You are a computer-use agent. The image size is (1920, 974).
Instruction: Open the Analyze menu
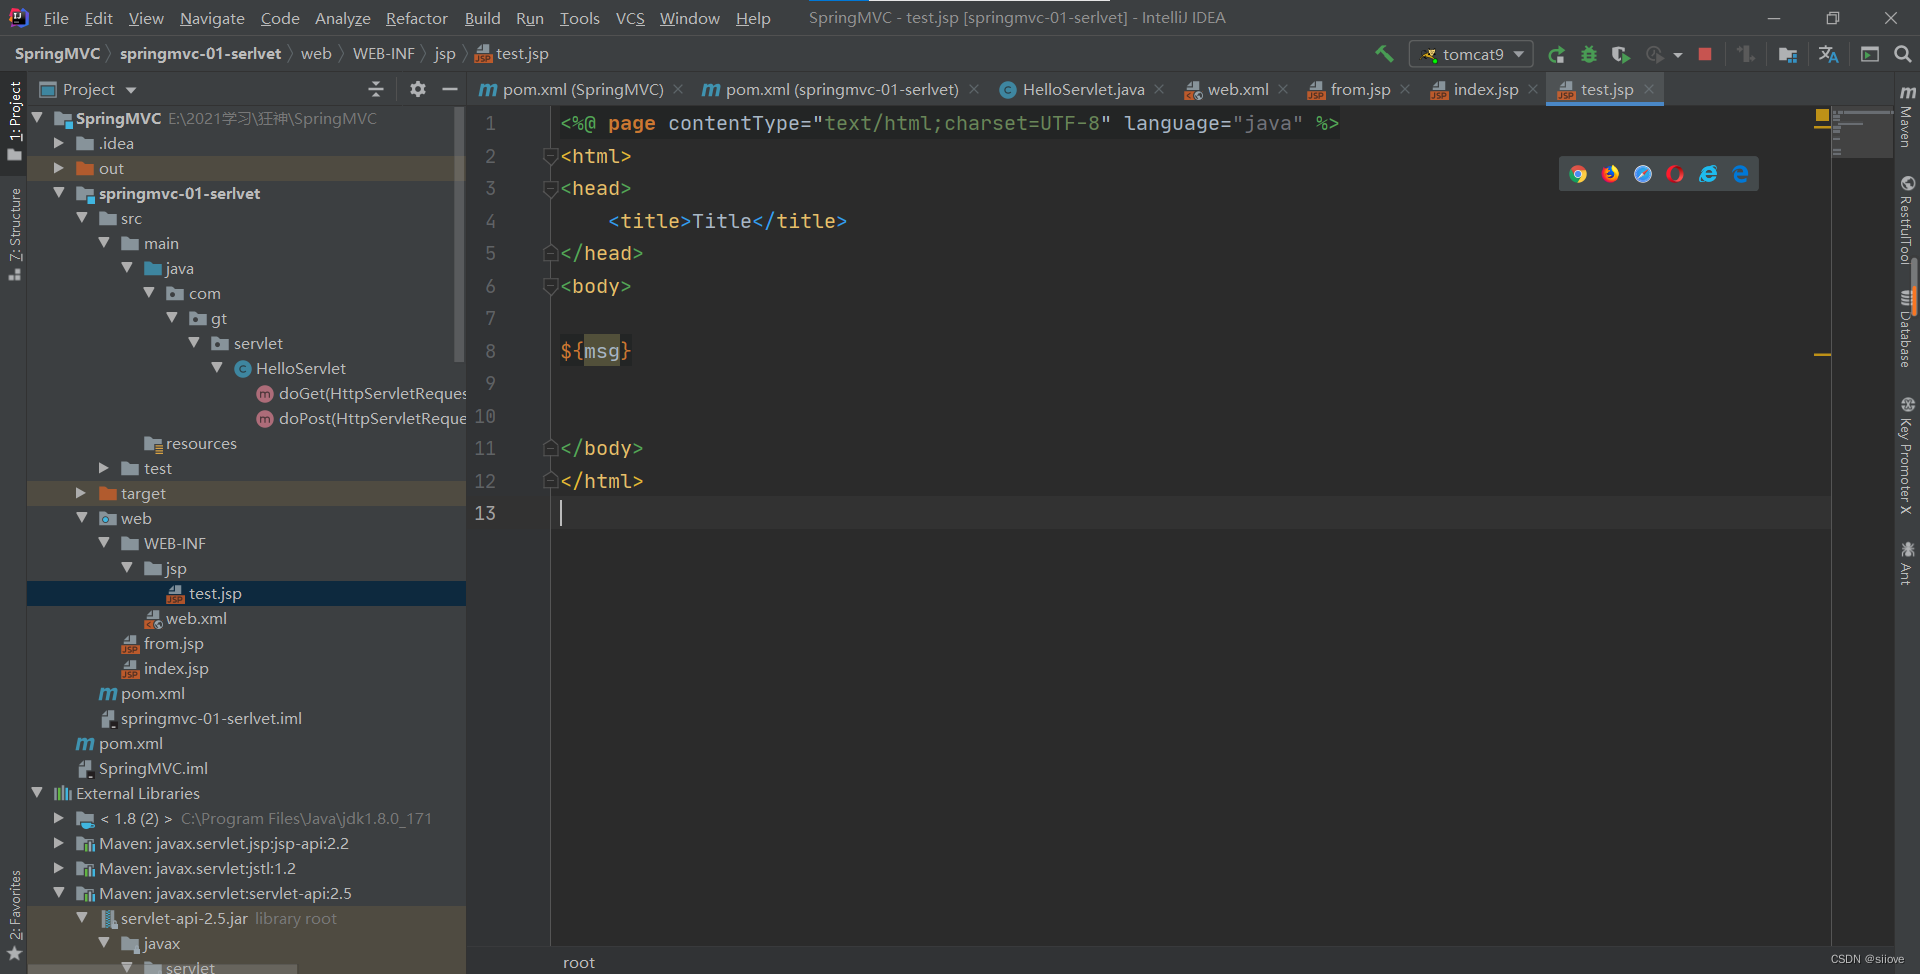coord(342,18)
